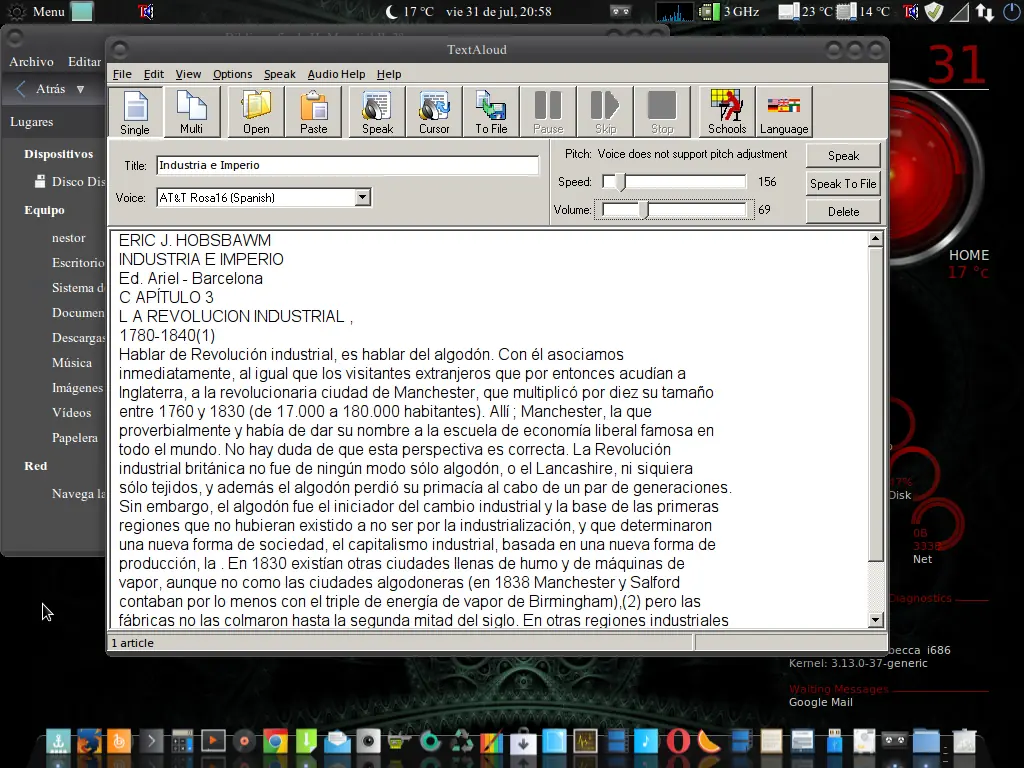Open the Speak menu
Screen dimensions: 1024x768
tap(280, 74)
